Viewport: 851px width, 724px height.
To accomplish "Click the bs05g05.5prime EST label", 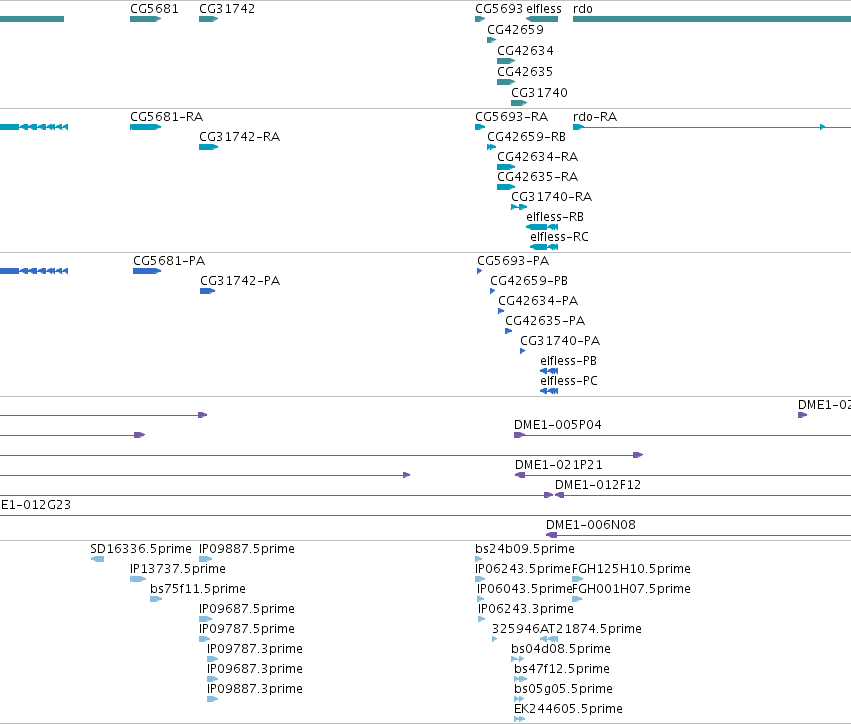I will pyautogui.click(x=563, y=690).
